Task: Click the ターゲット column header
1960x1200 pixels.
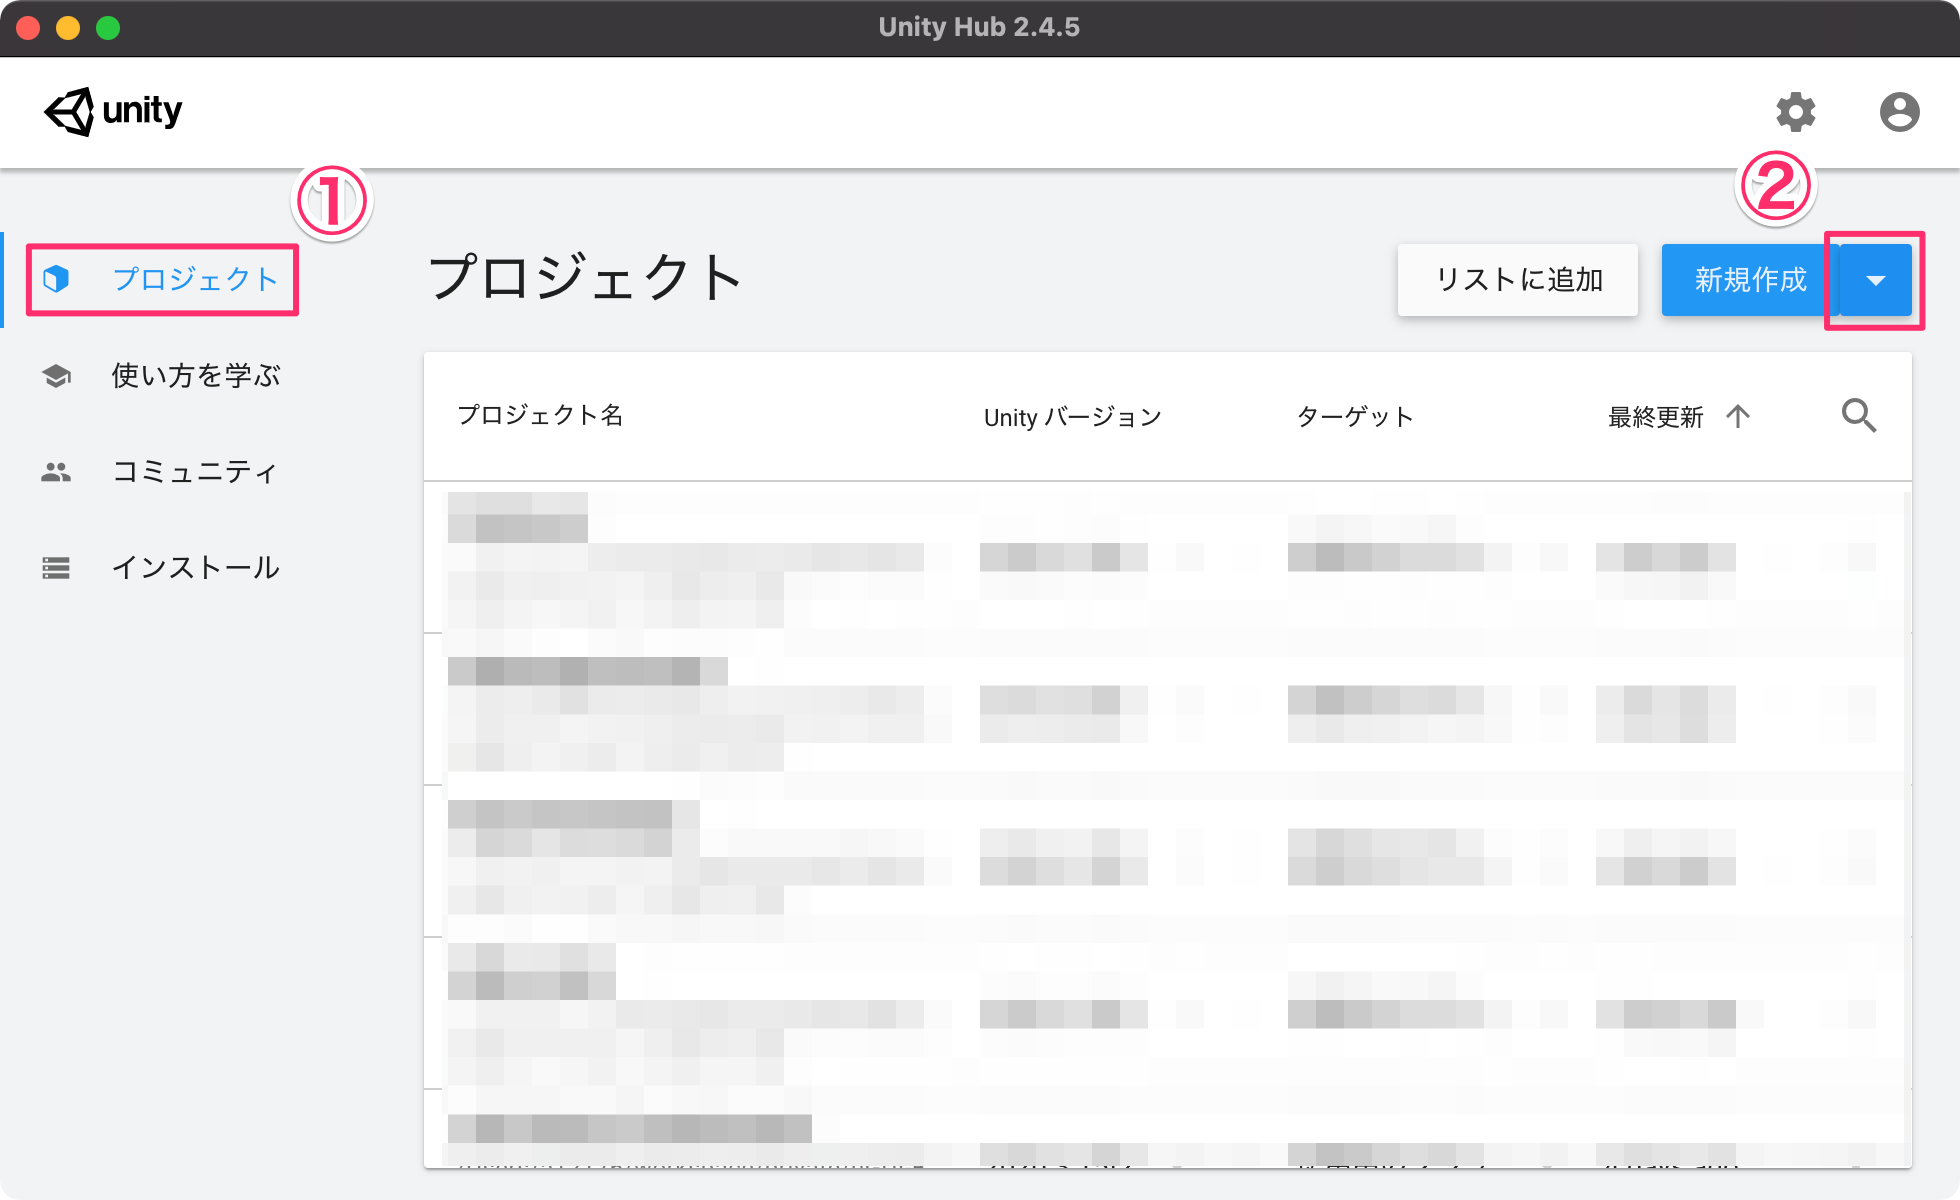Action: pyautogui.click(x=1355, y=417)
